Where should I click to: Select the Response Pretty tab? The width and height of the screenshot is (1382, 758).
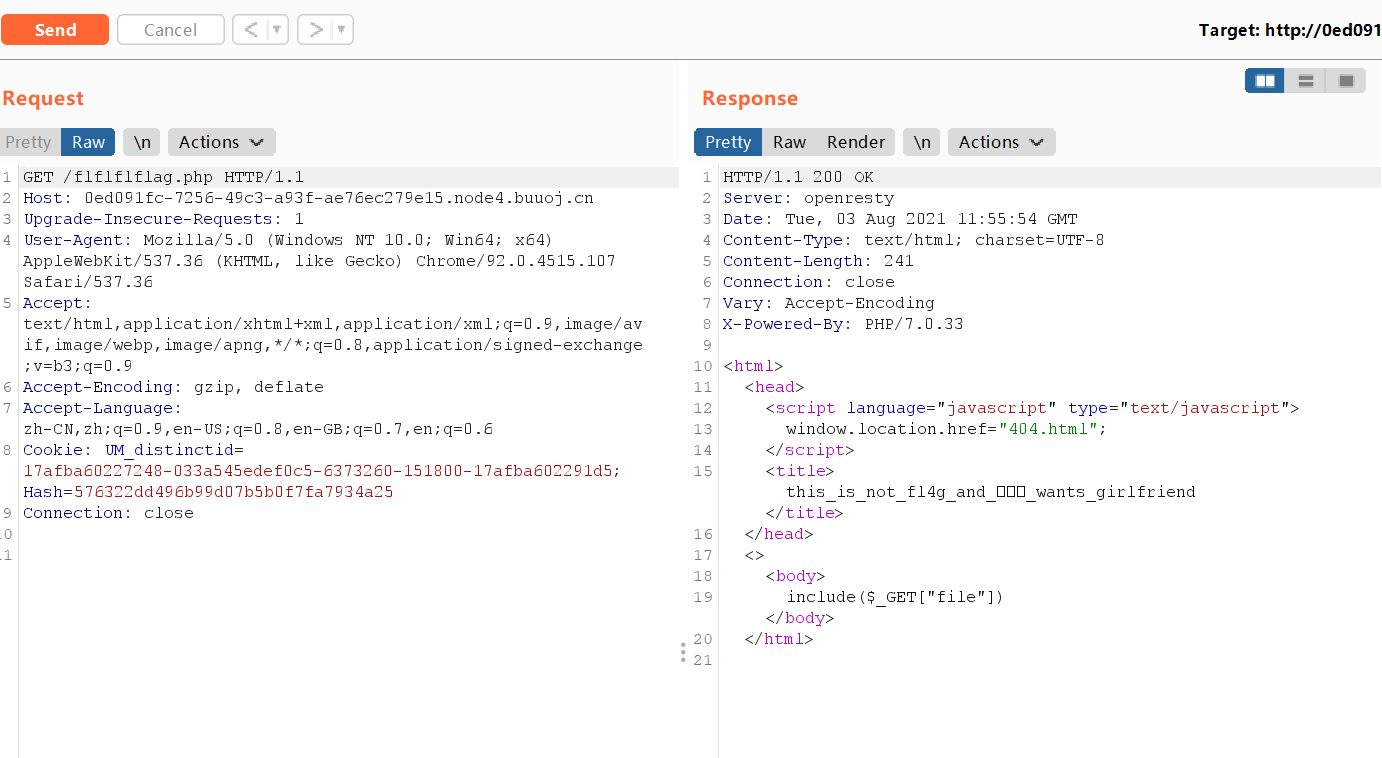click(728, 142)
